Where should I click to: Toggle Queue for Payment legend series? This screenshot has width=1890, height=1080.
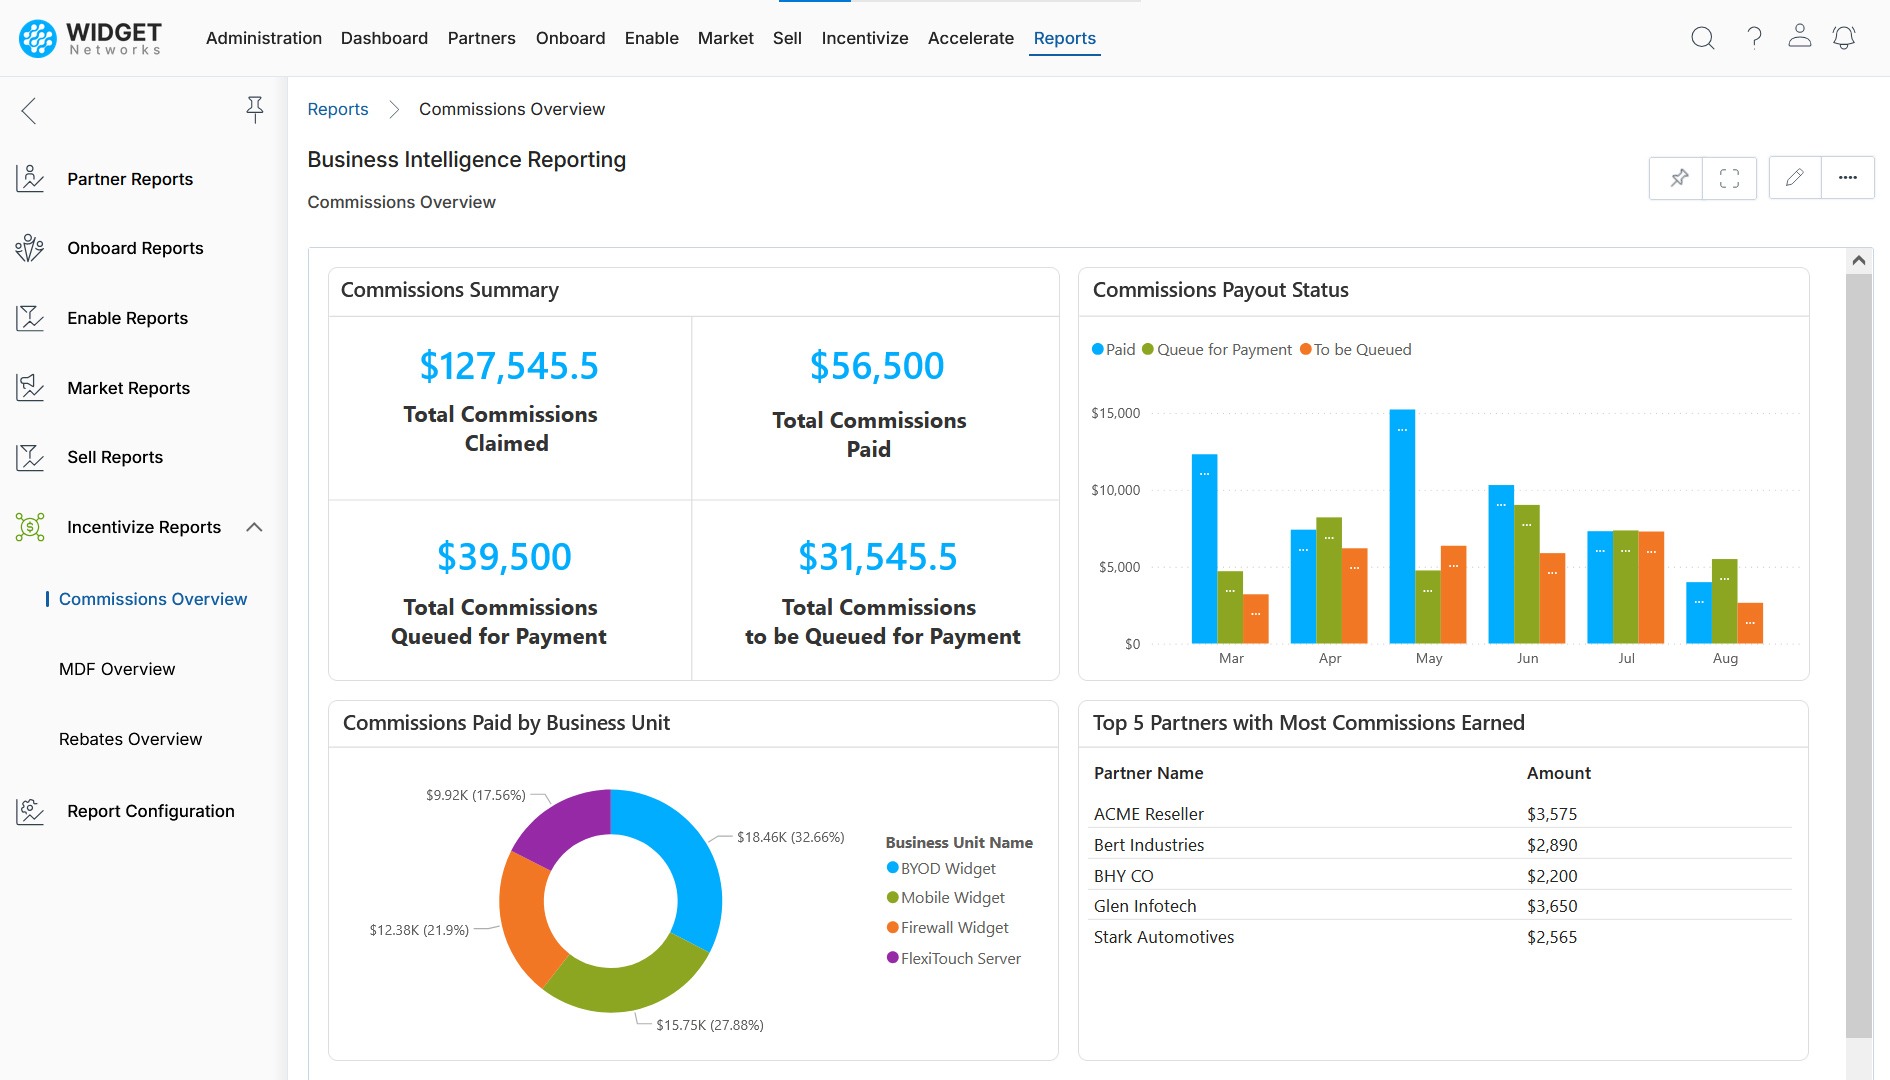1217,350
